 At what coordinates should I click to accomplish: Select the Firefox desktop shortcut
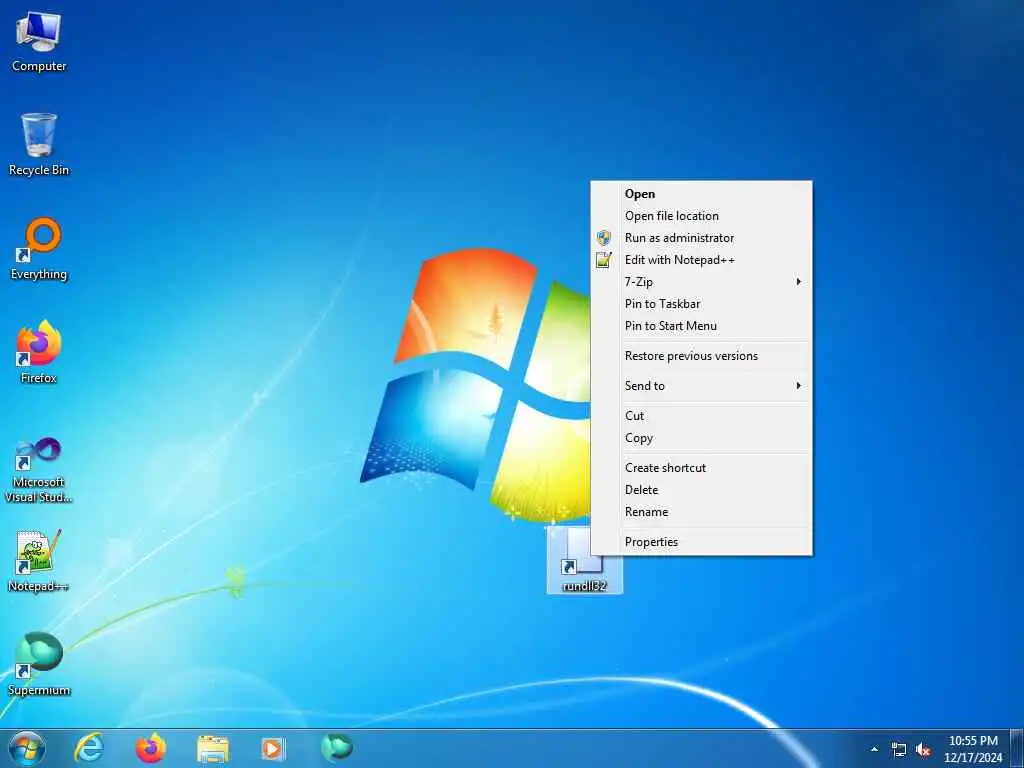pyautogui.click(x=39, y=353)
